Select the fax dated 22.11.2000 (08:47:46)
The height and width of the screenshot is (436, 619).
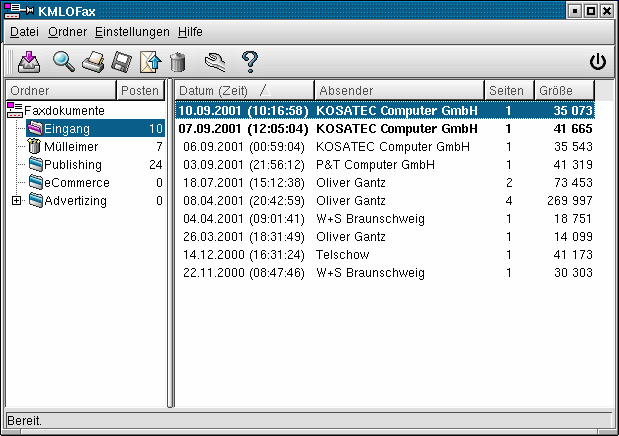385,272
